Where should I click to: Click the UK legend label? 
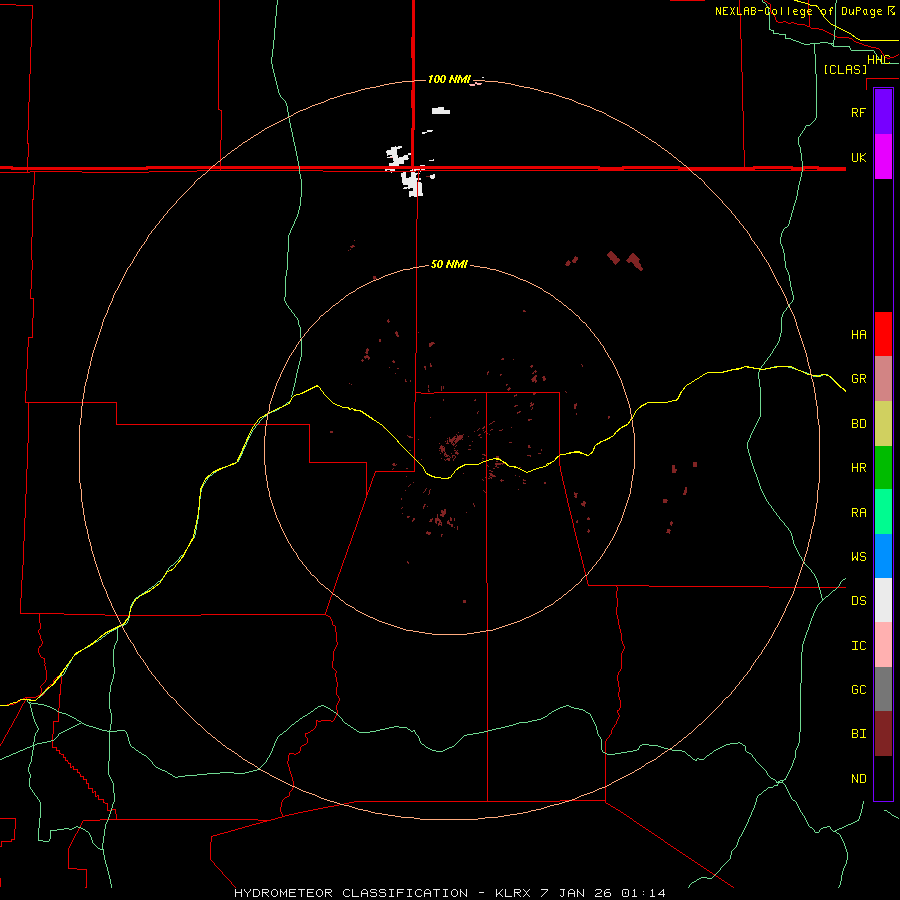pyautogui.click(x=858, y=157)
